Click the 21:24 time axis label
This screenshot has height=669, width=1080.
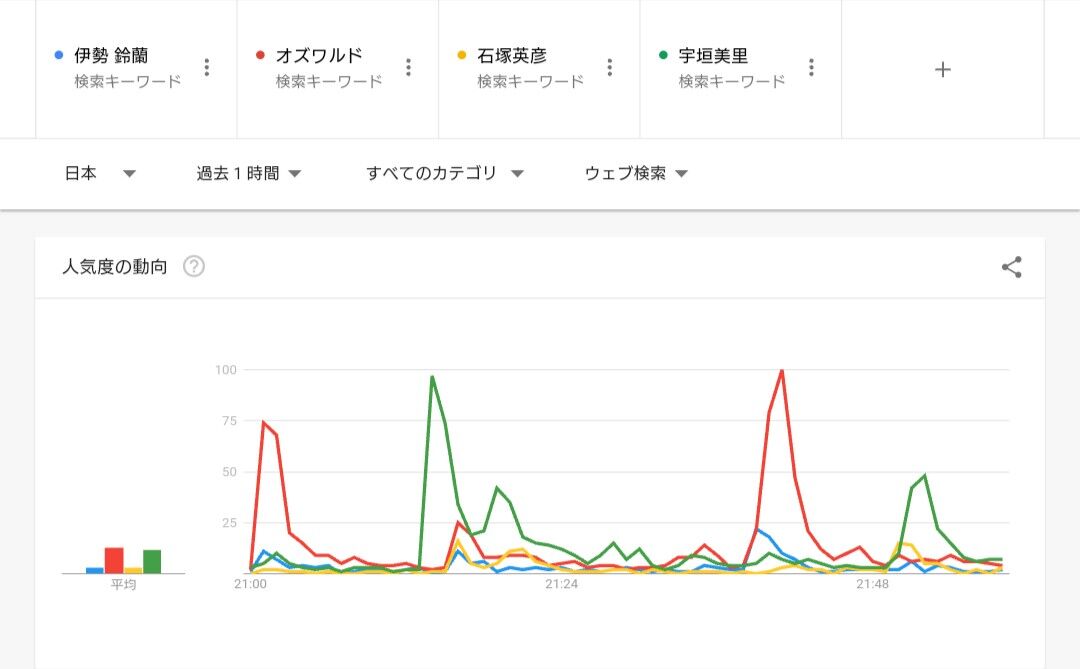pos(562,584)
